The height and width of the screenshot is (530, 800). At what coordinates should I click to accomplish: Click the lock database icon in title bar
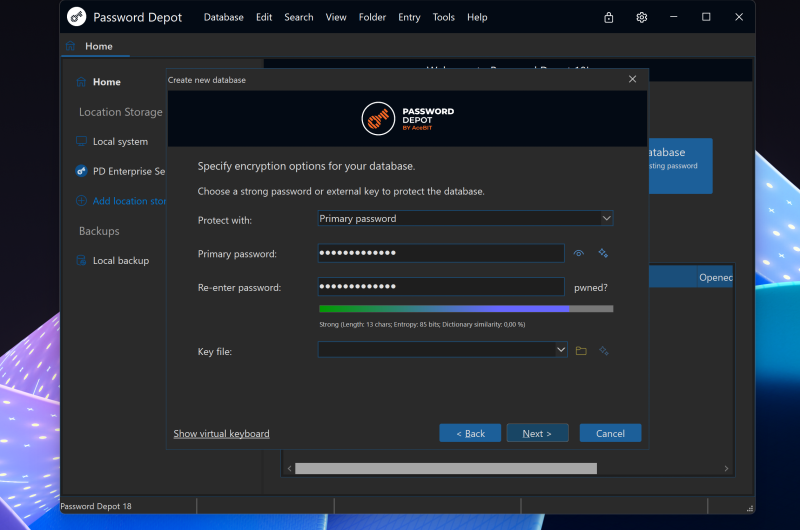(609, 17)
